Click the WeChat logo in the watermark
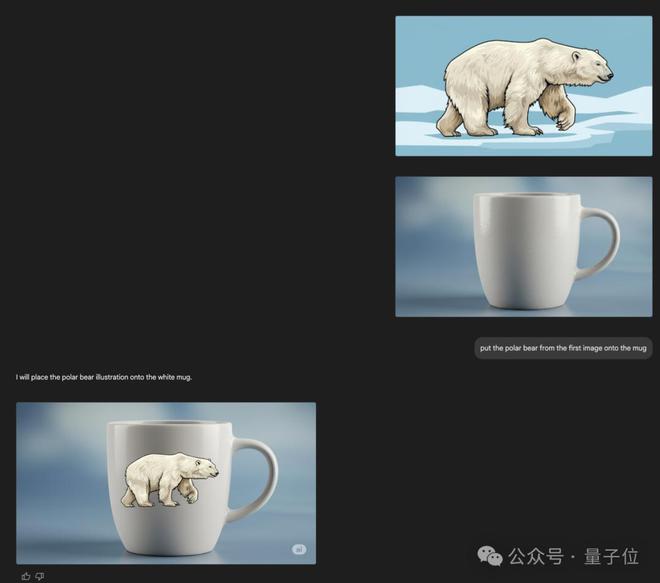The image size is (660, 583). [490, 556]
